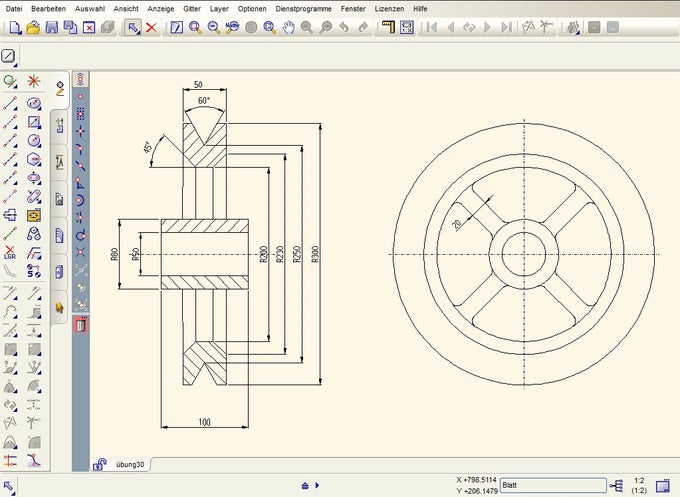Switch to the drawing tools vertical tab (pencil)
Screen dimensions: 680x497
click(60, 88)
